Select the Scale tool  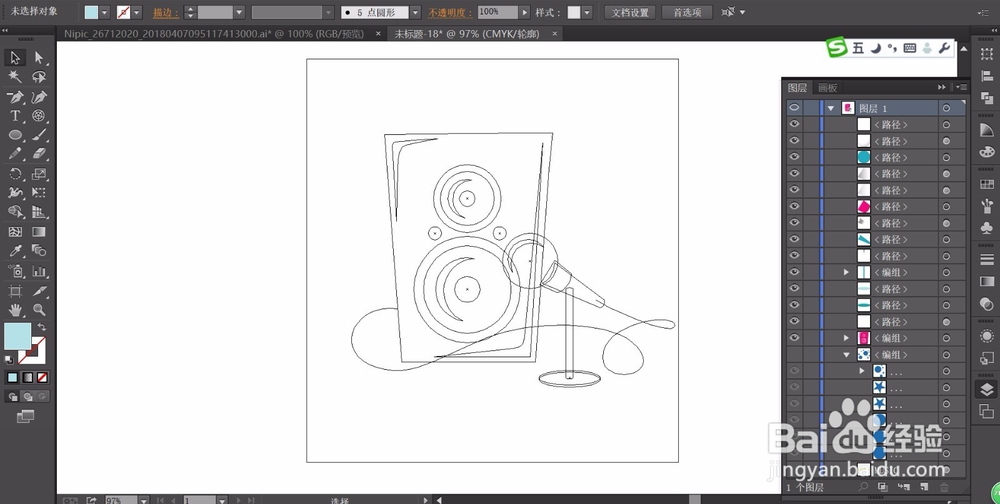click(x=39, y=174)
